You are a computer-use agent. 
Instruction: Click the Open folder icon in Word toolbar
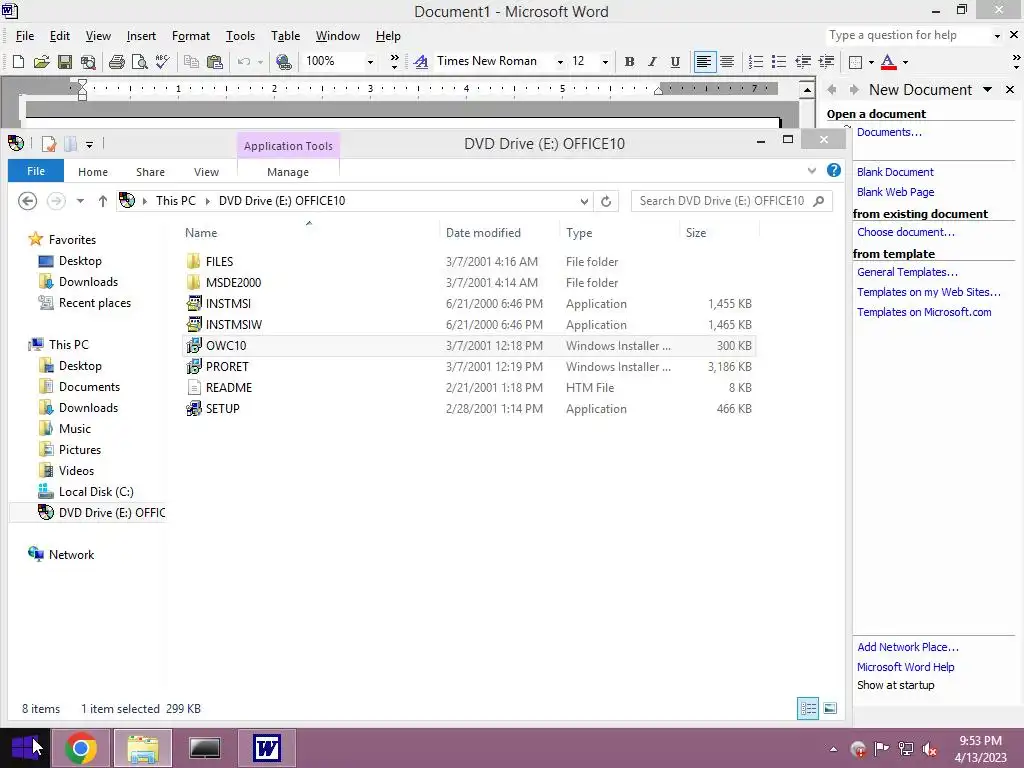tap(41, 61)
